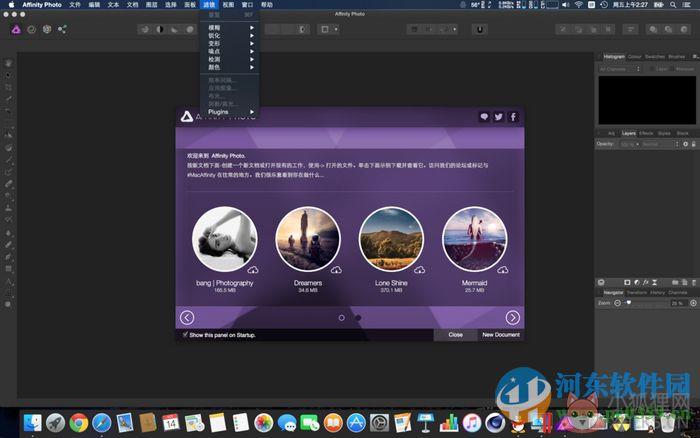Click the Mask Layer icon in Layers panel
700x438 pixels.
click(627, 282)
